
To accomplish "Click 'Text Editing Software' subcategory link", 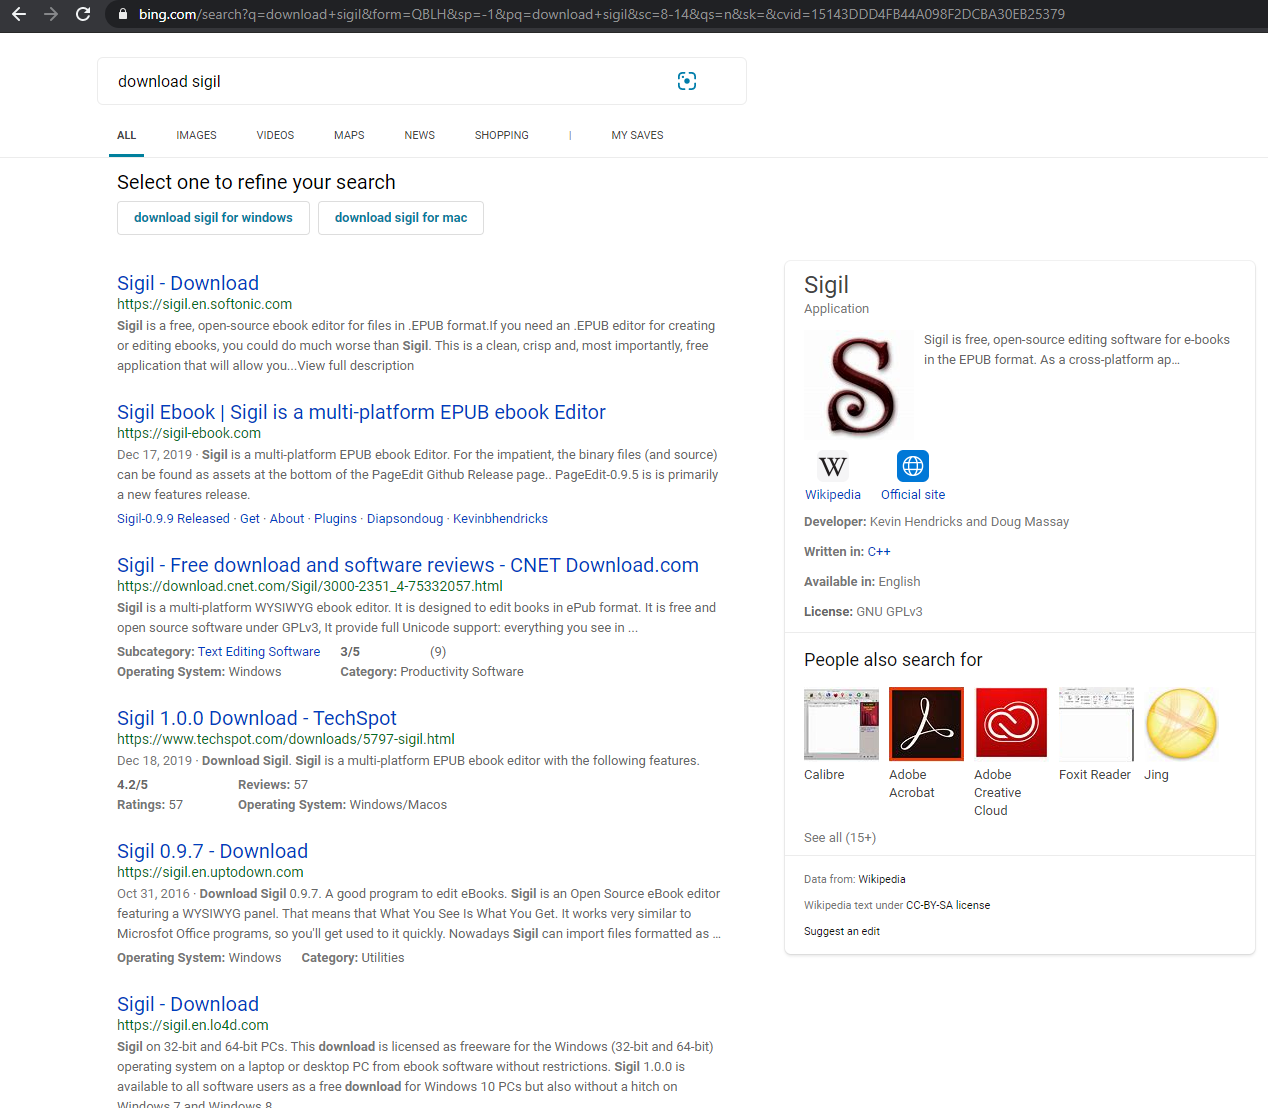I will 259,652.
